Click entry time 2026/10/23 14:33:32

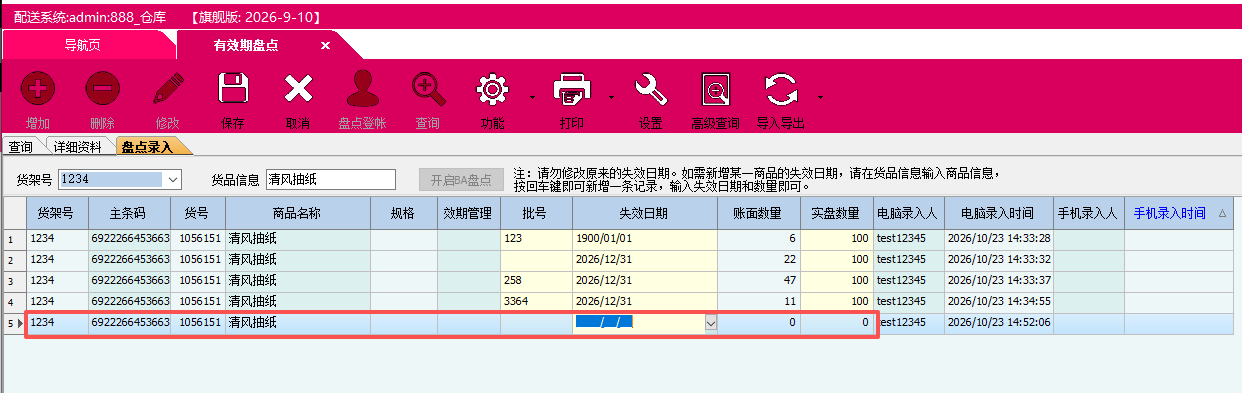pos(998,260)
